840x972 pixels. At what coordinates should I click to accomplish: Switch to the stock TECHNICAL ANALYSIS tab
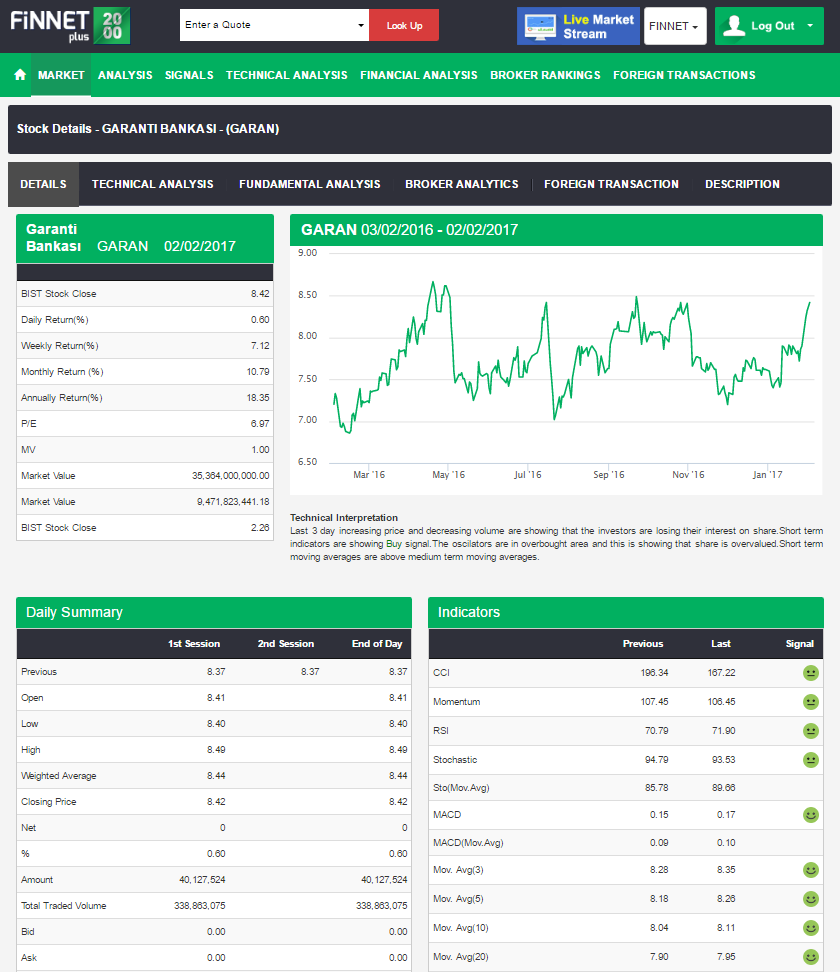(153, 184)
